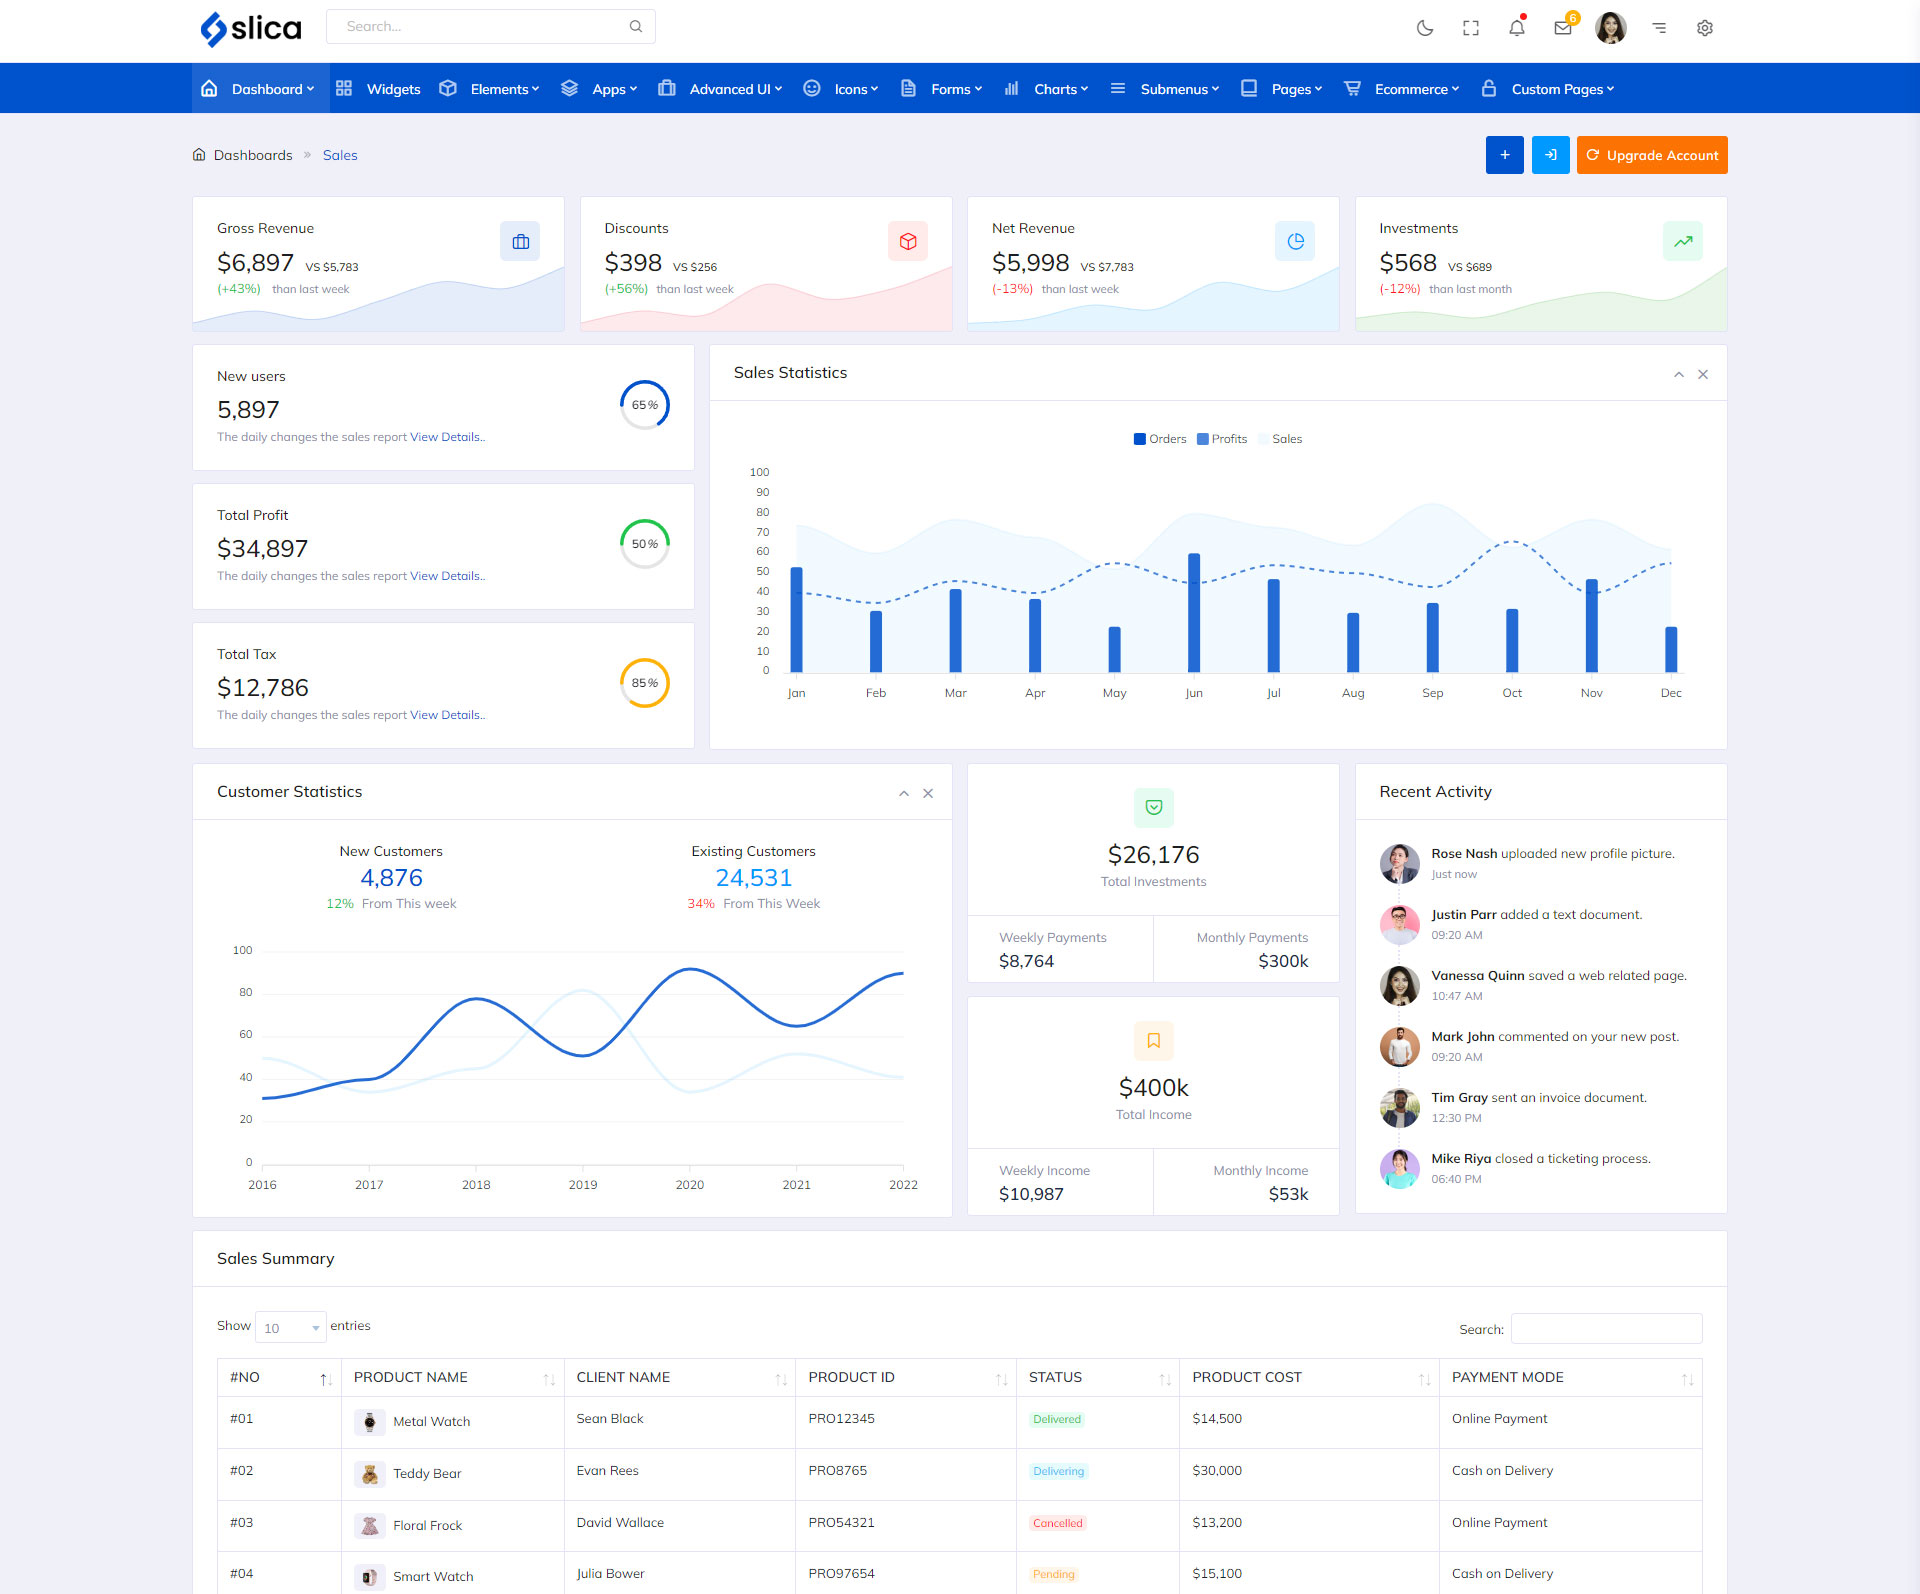Screen dimensions: 1920x1594
Task: Toggle Profits series in chart legend
Action: tap(1222, 439)
